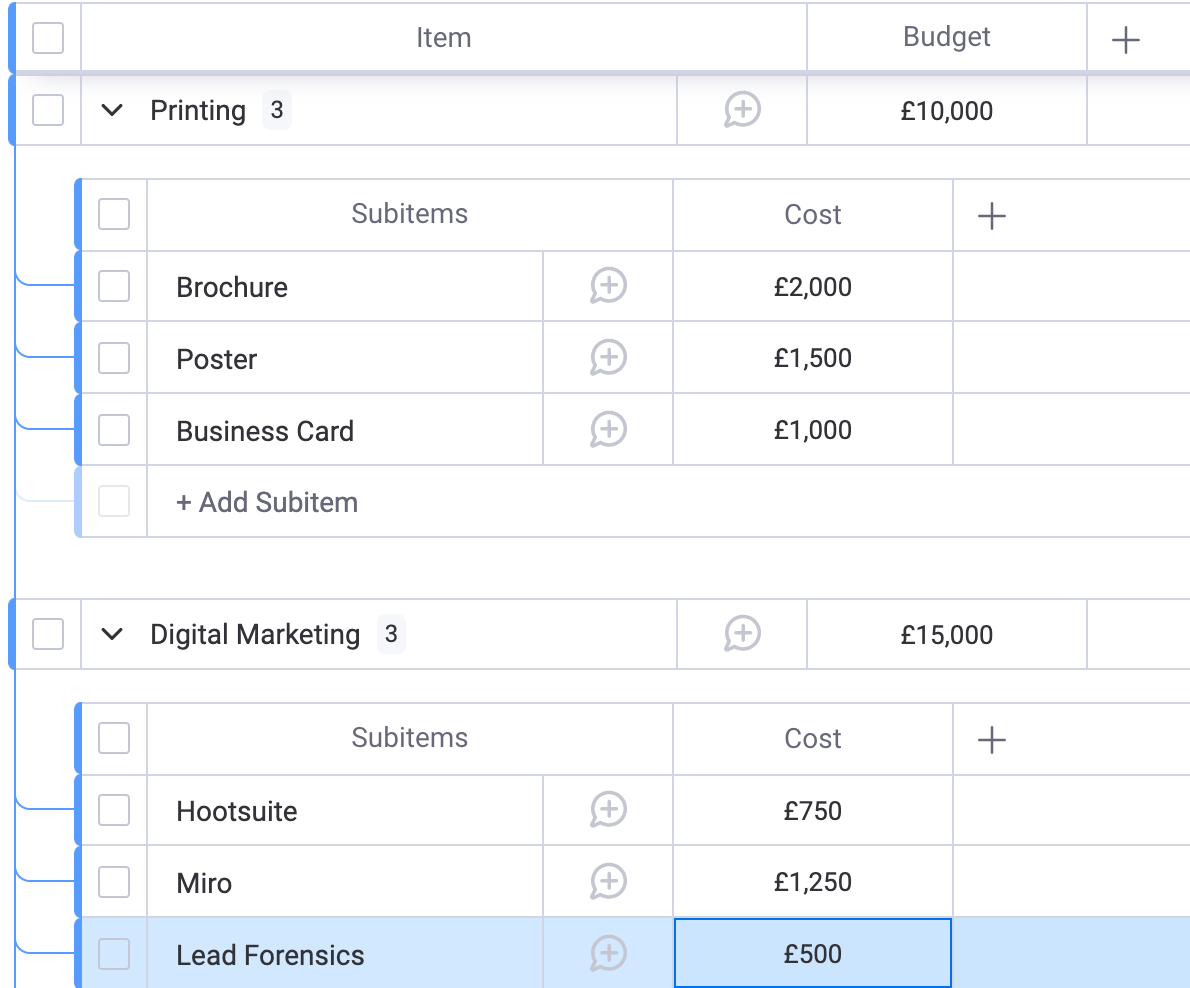Tick the checkbox for Printing item
This screenshot has width=1190, height=988.
(x=48, y=110)
